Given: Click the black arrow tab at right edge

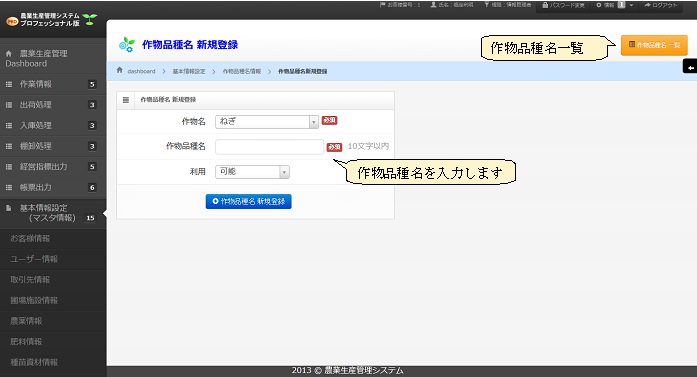Looking at the screenshot, I should coord(690,67).
